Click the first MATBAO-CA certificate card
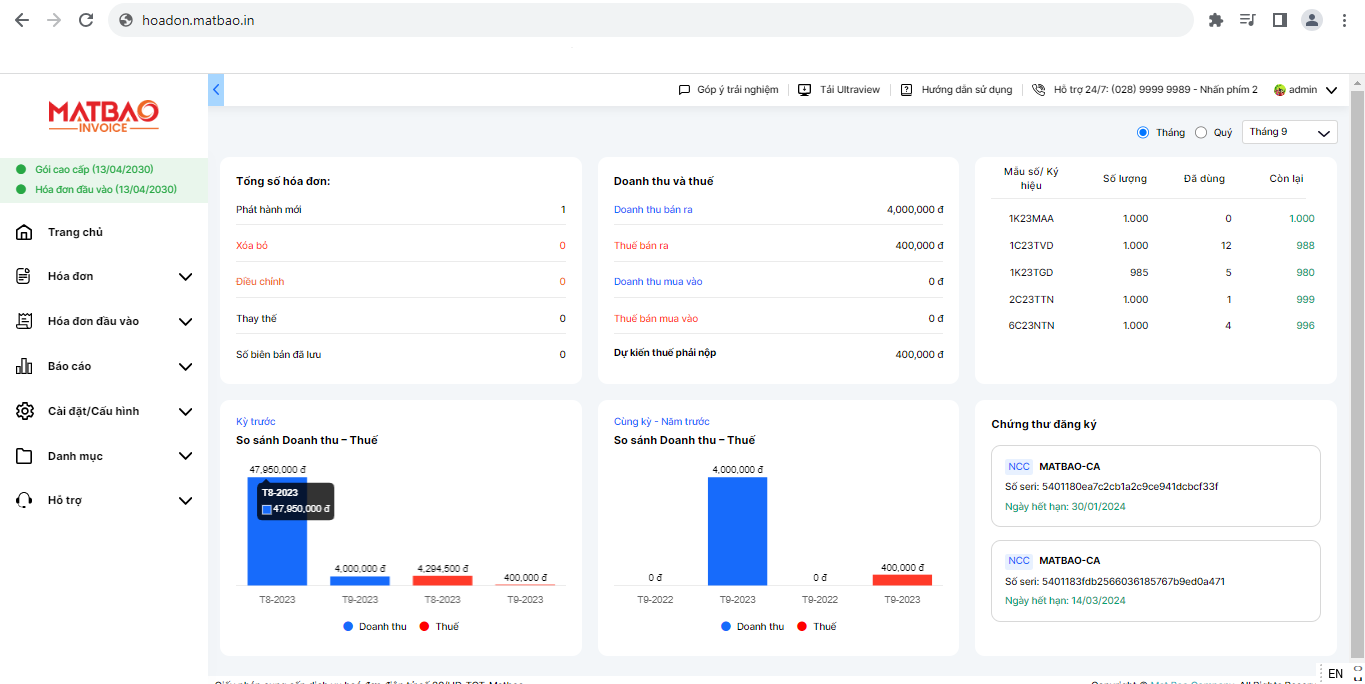This screenshot has width=1365, height=684. tap(1155, 486)
